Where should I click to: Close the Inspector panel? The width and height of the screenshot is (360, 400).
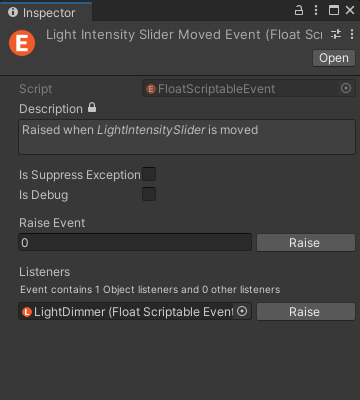pyautogui.click(x=350, y=10)
